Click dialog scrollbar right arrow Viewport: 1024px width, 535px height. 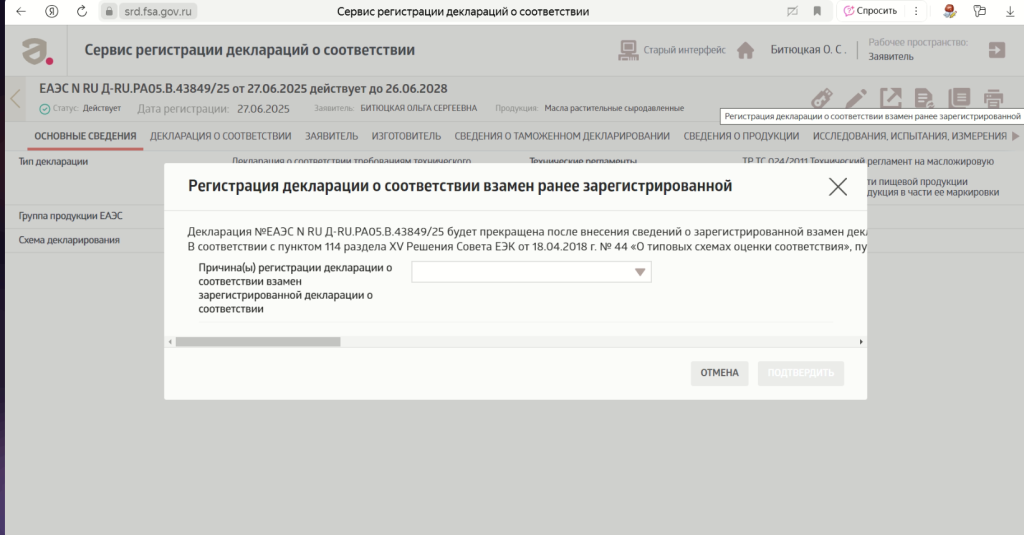861,342
